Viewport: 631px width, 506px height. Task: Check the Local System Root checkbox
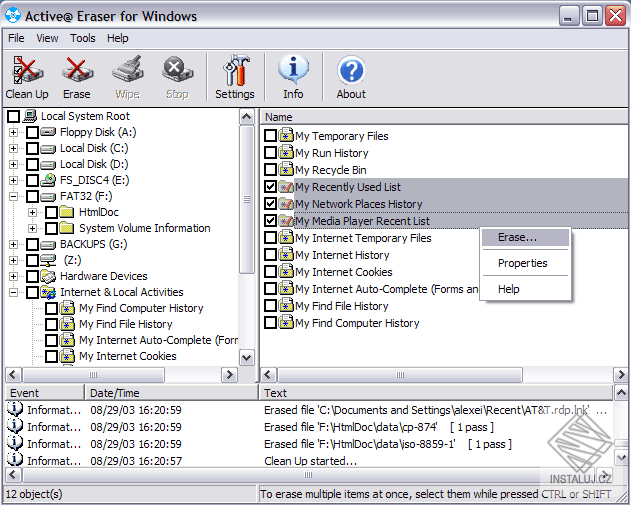click(x=13, y=116)
